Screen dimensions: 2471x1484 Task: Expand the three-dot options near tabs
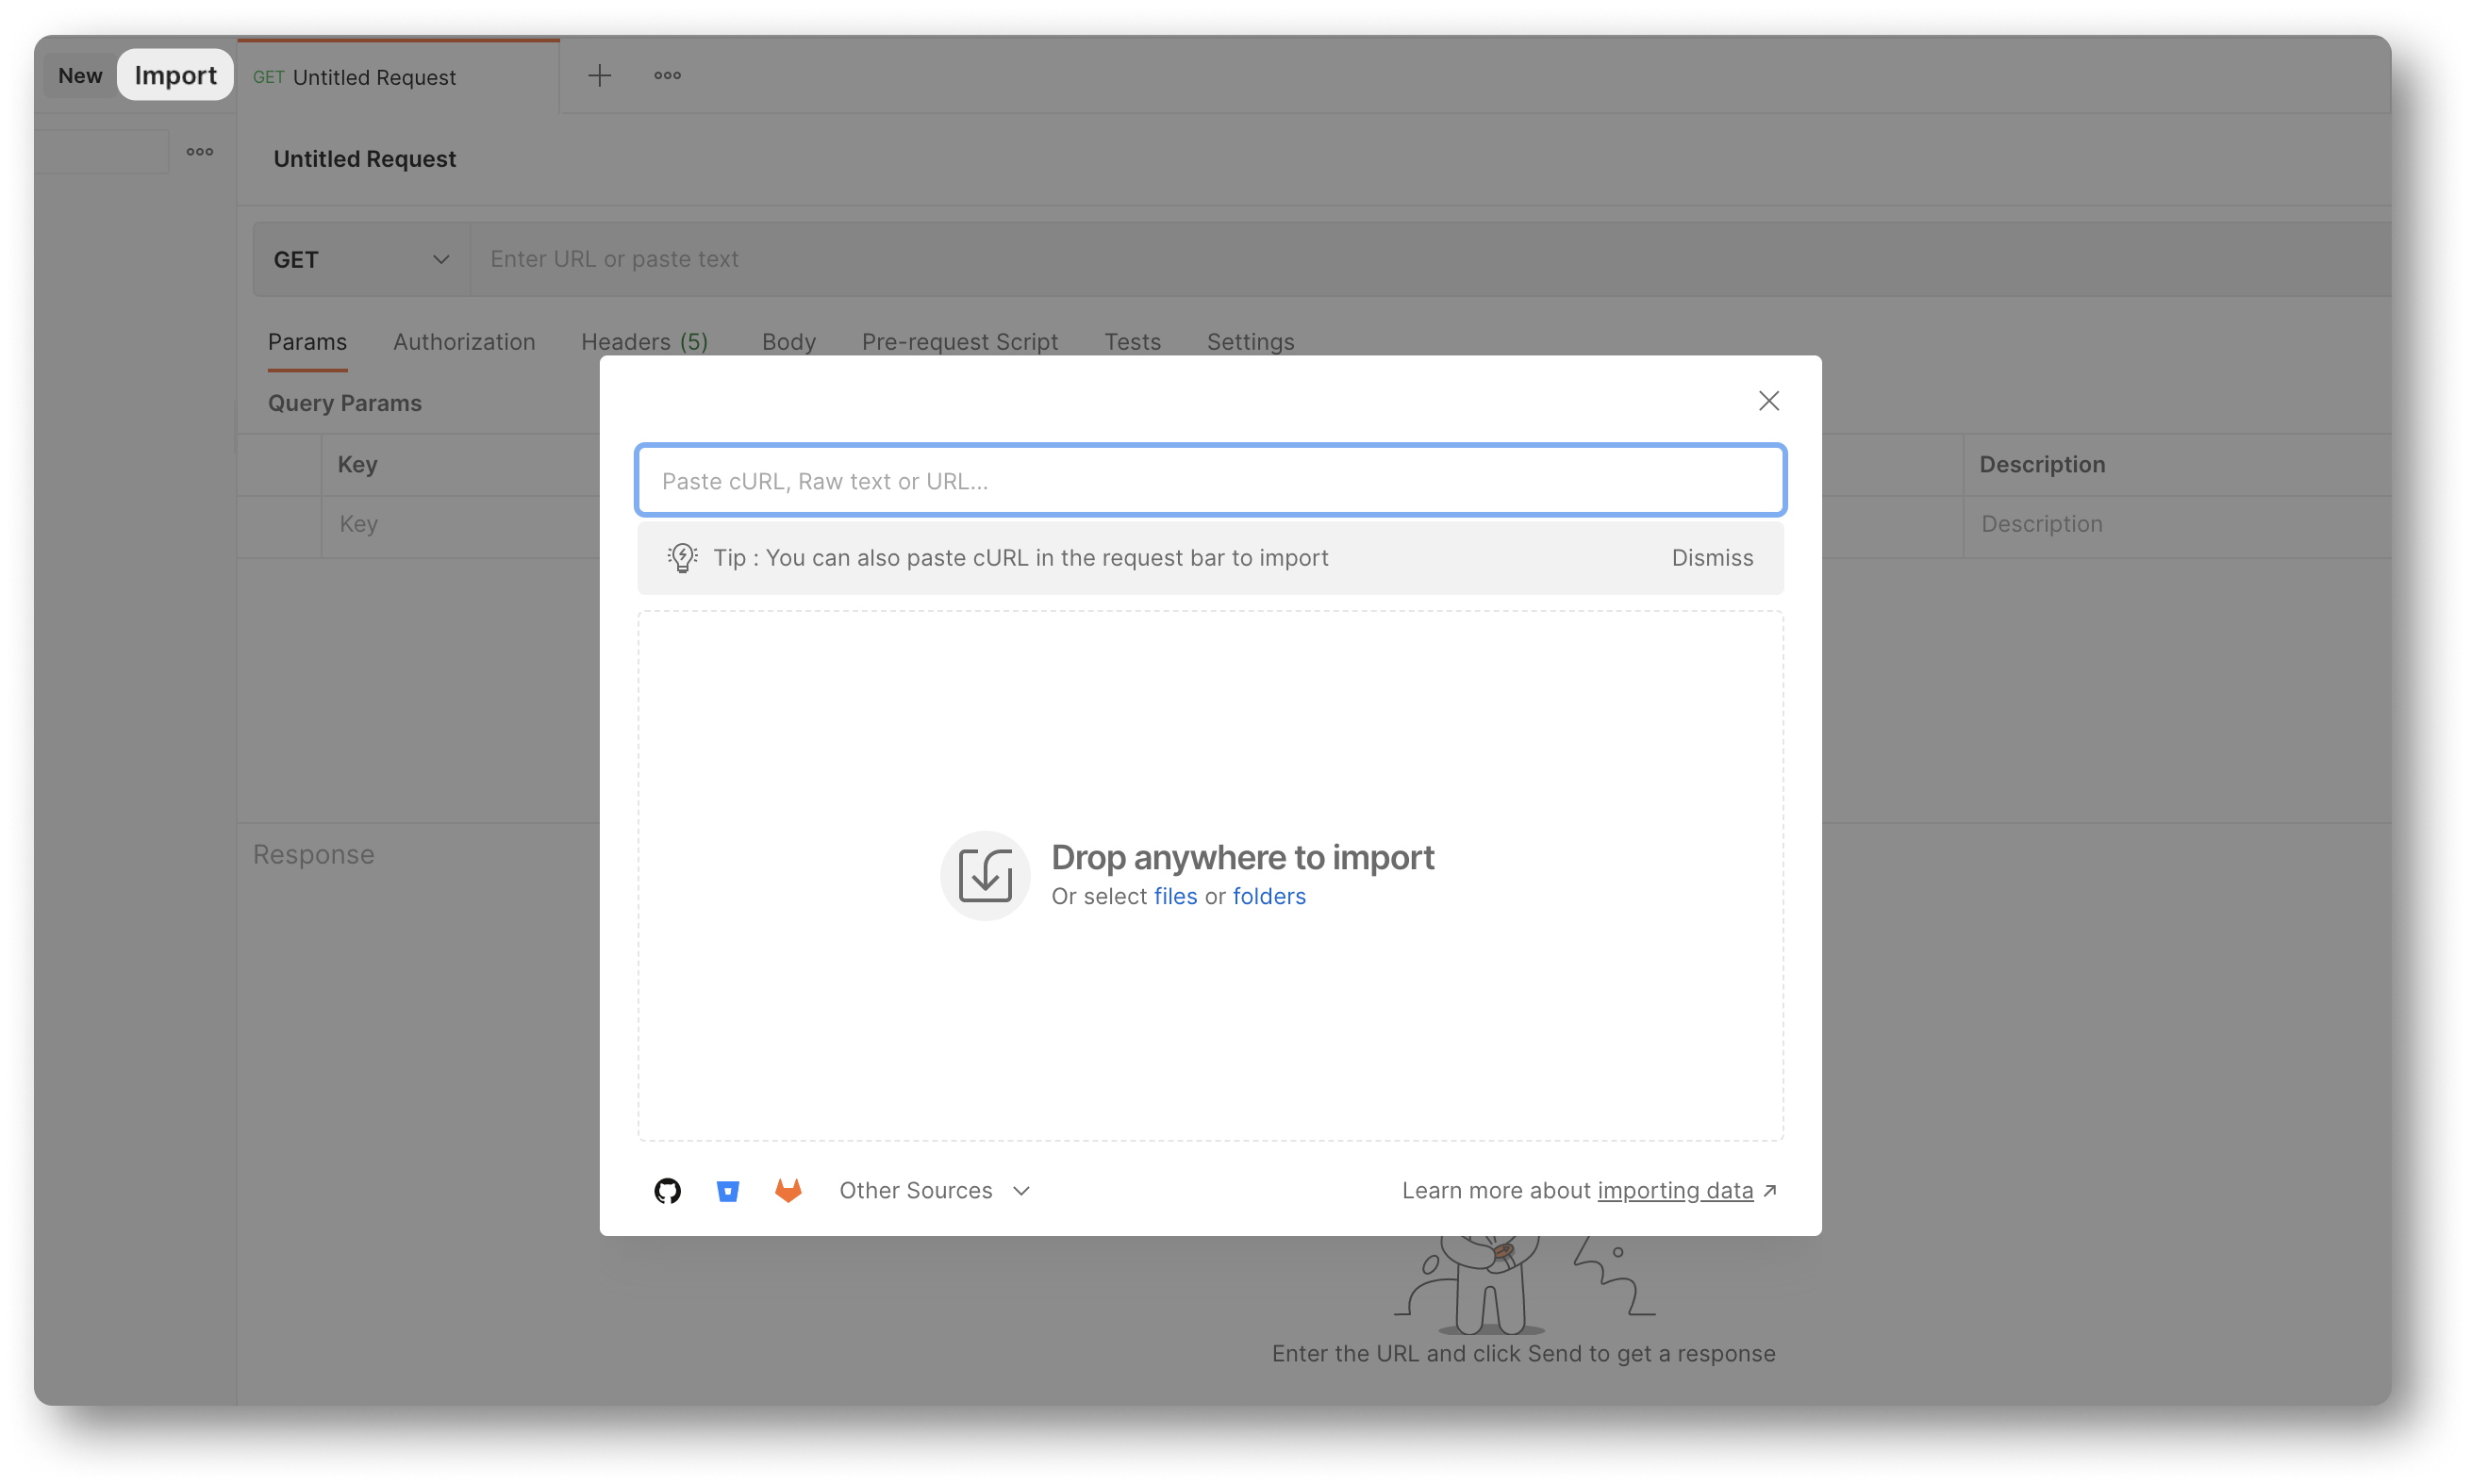pos(667,75)
